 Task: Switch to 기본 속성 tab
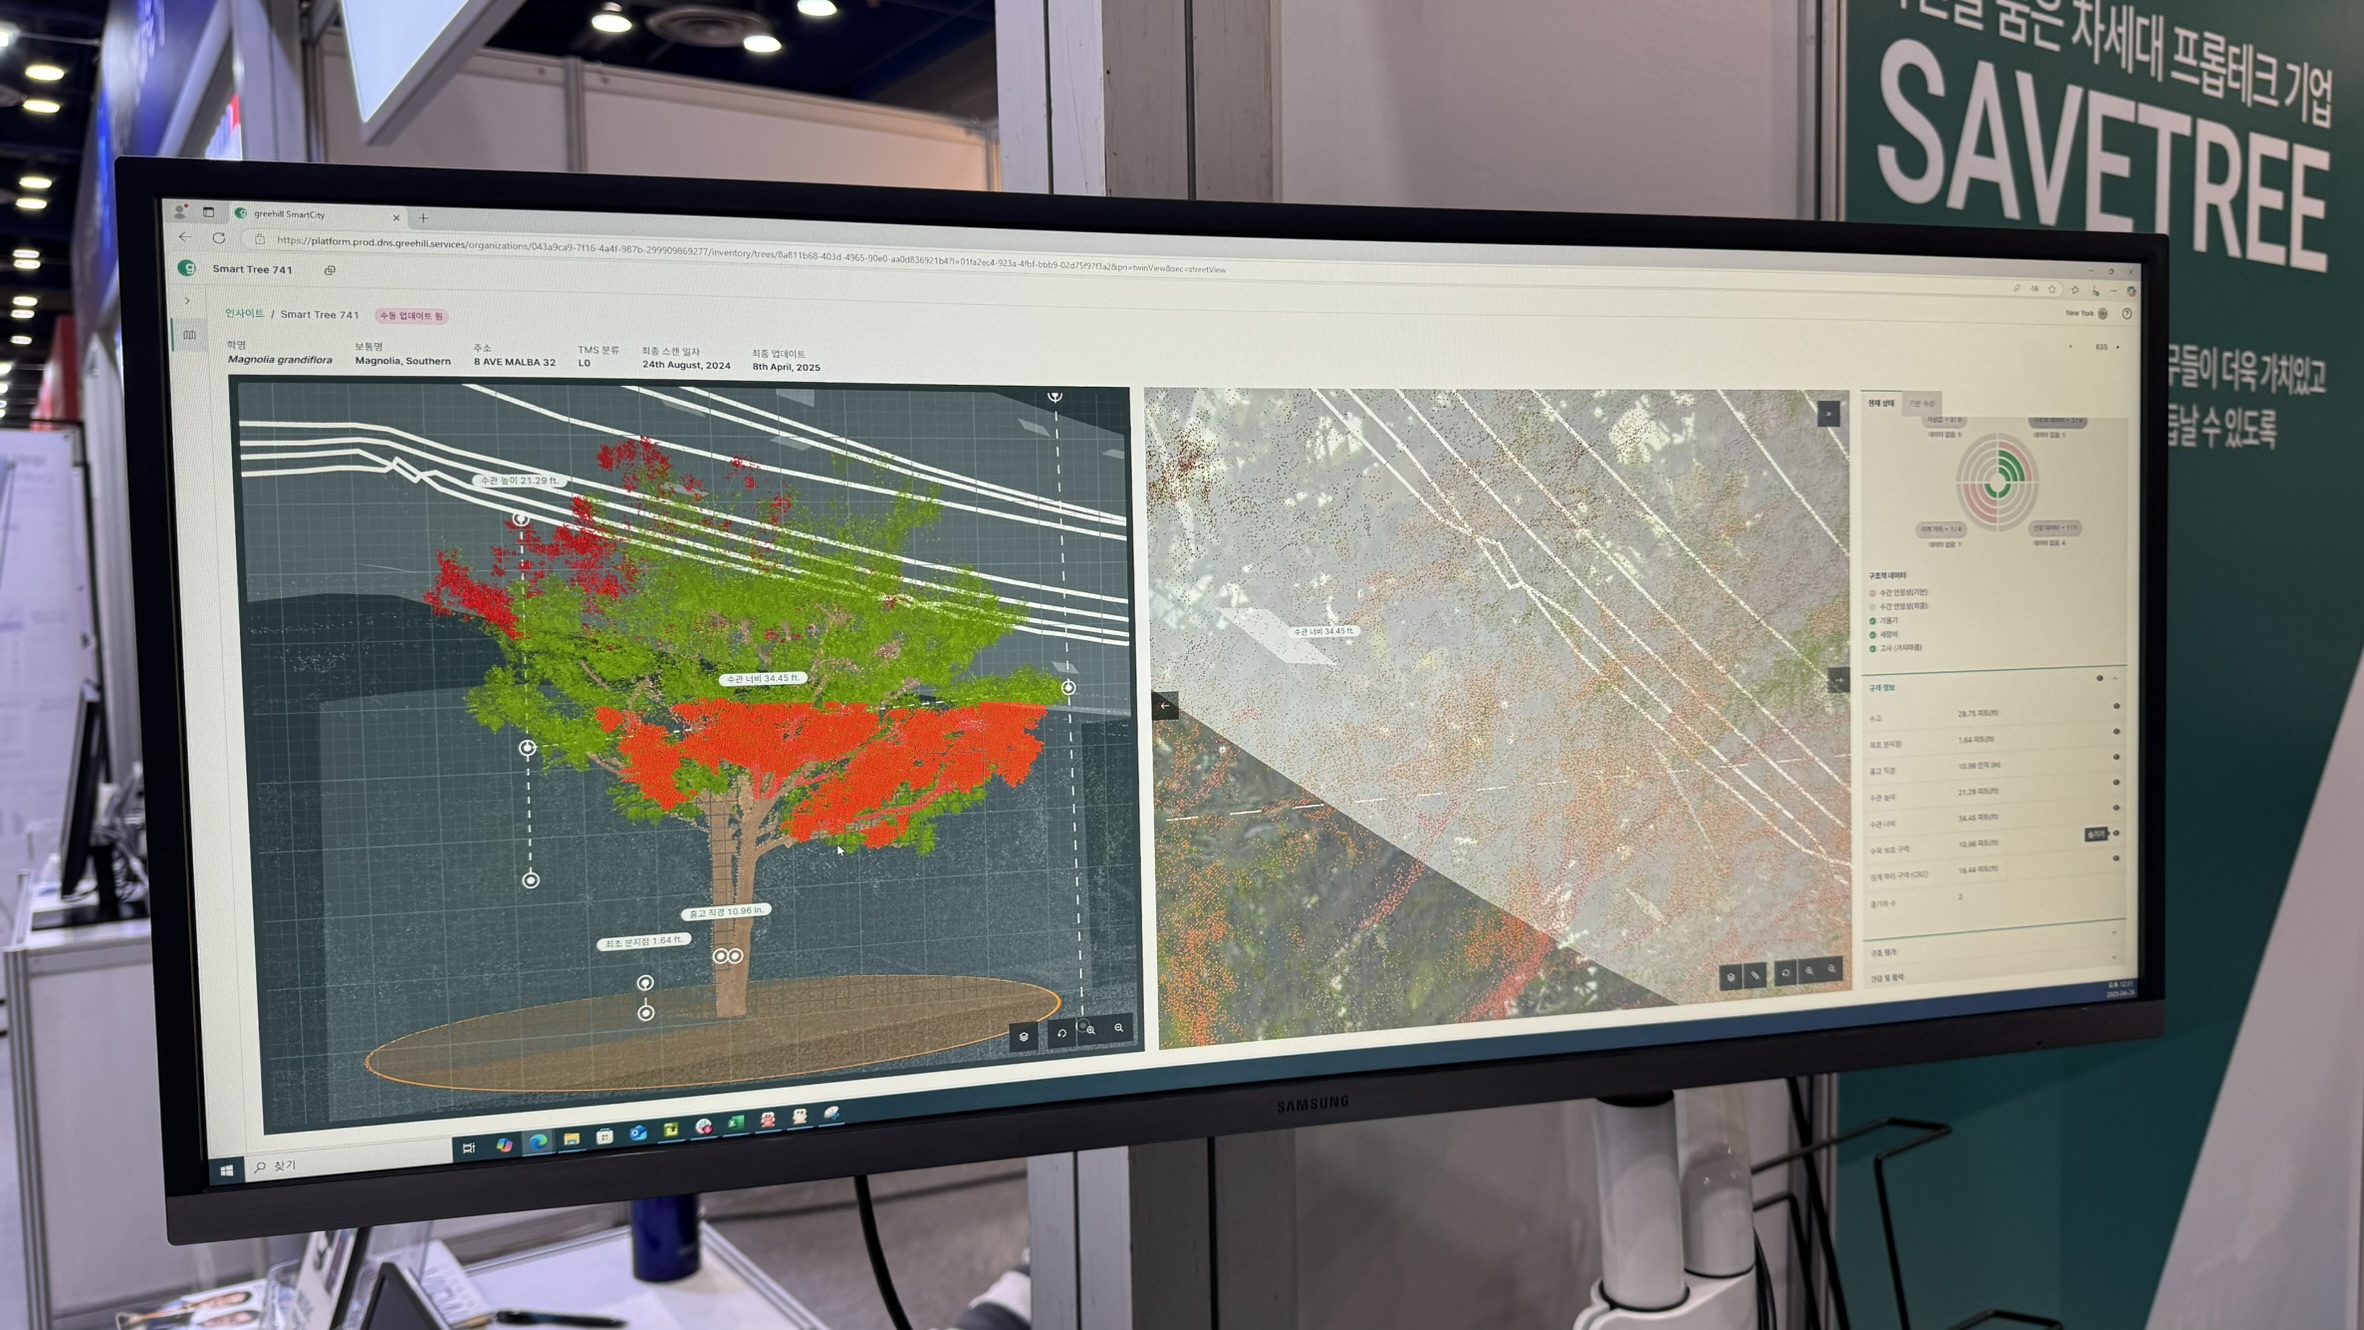coord(1921,403)
